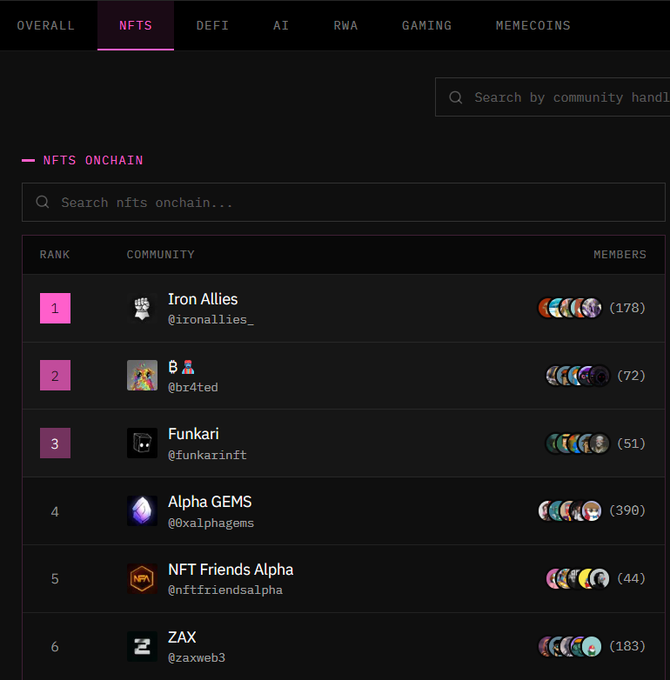Click the (44) member count
This screenshot has width=670, height=680.
(631, 578)
